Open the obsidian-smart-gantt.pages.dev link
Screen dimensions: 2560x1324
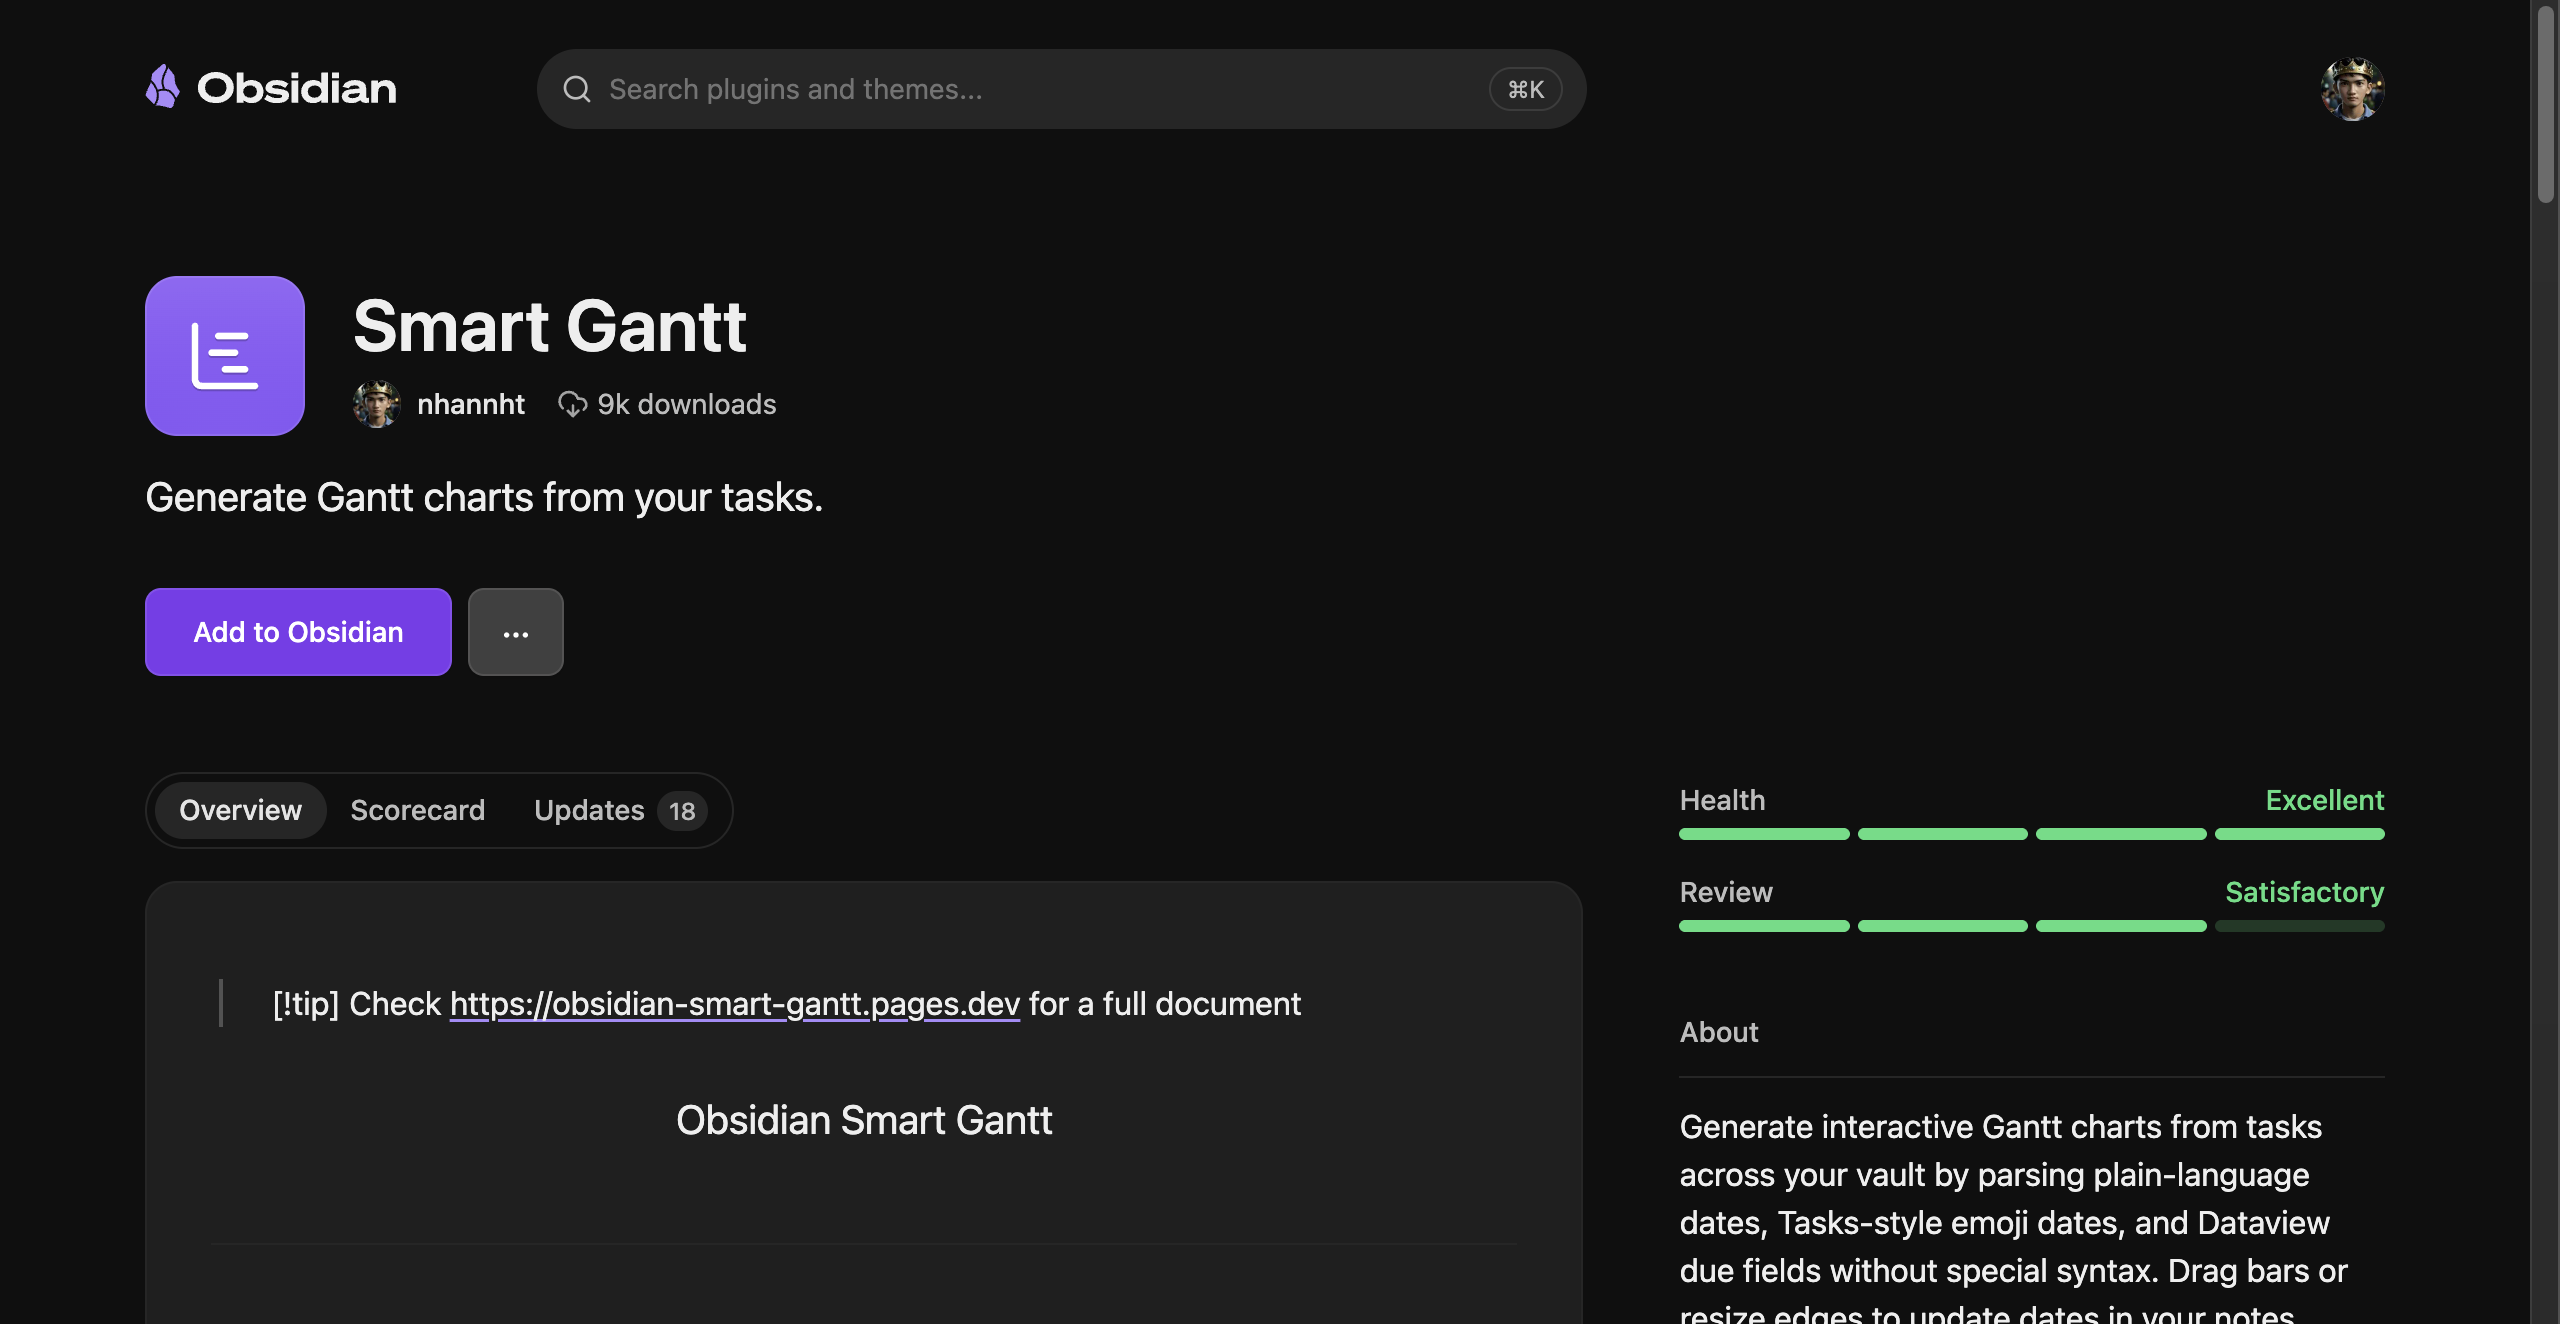coord(735,1003)
